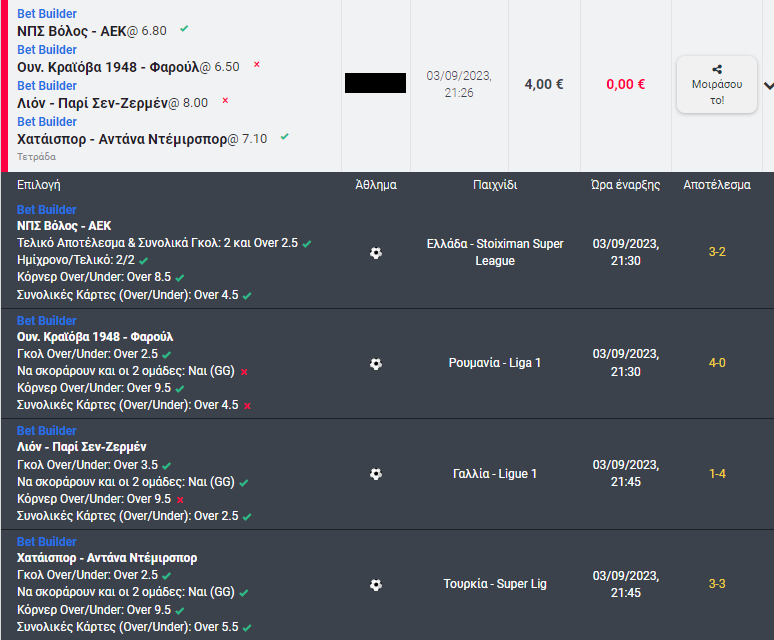Collapse the bet details with the chevron arrow

click(x=769, y=85)
